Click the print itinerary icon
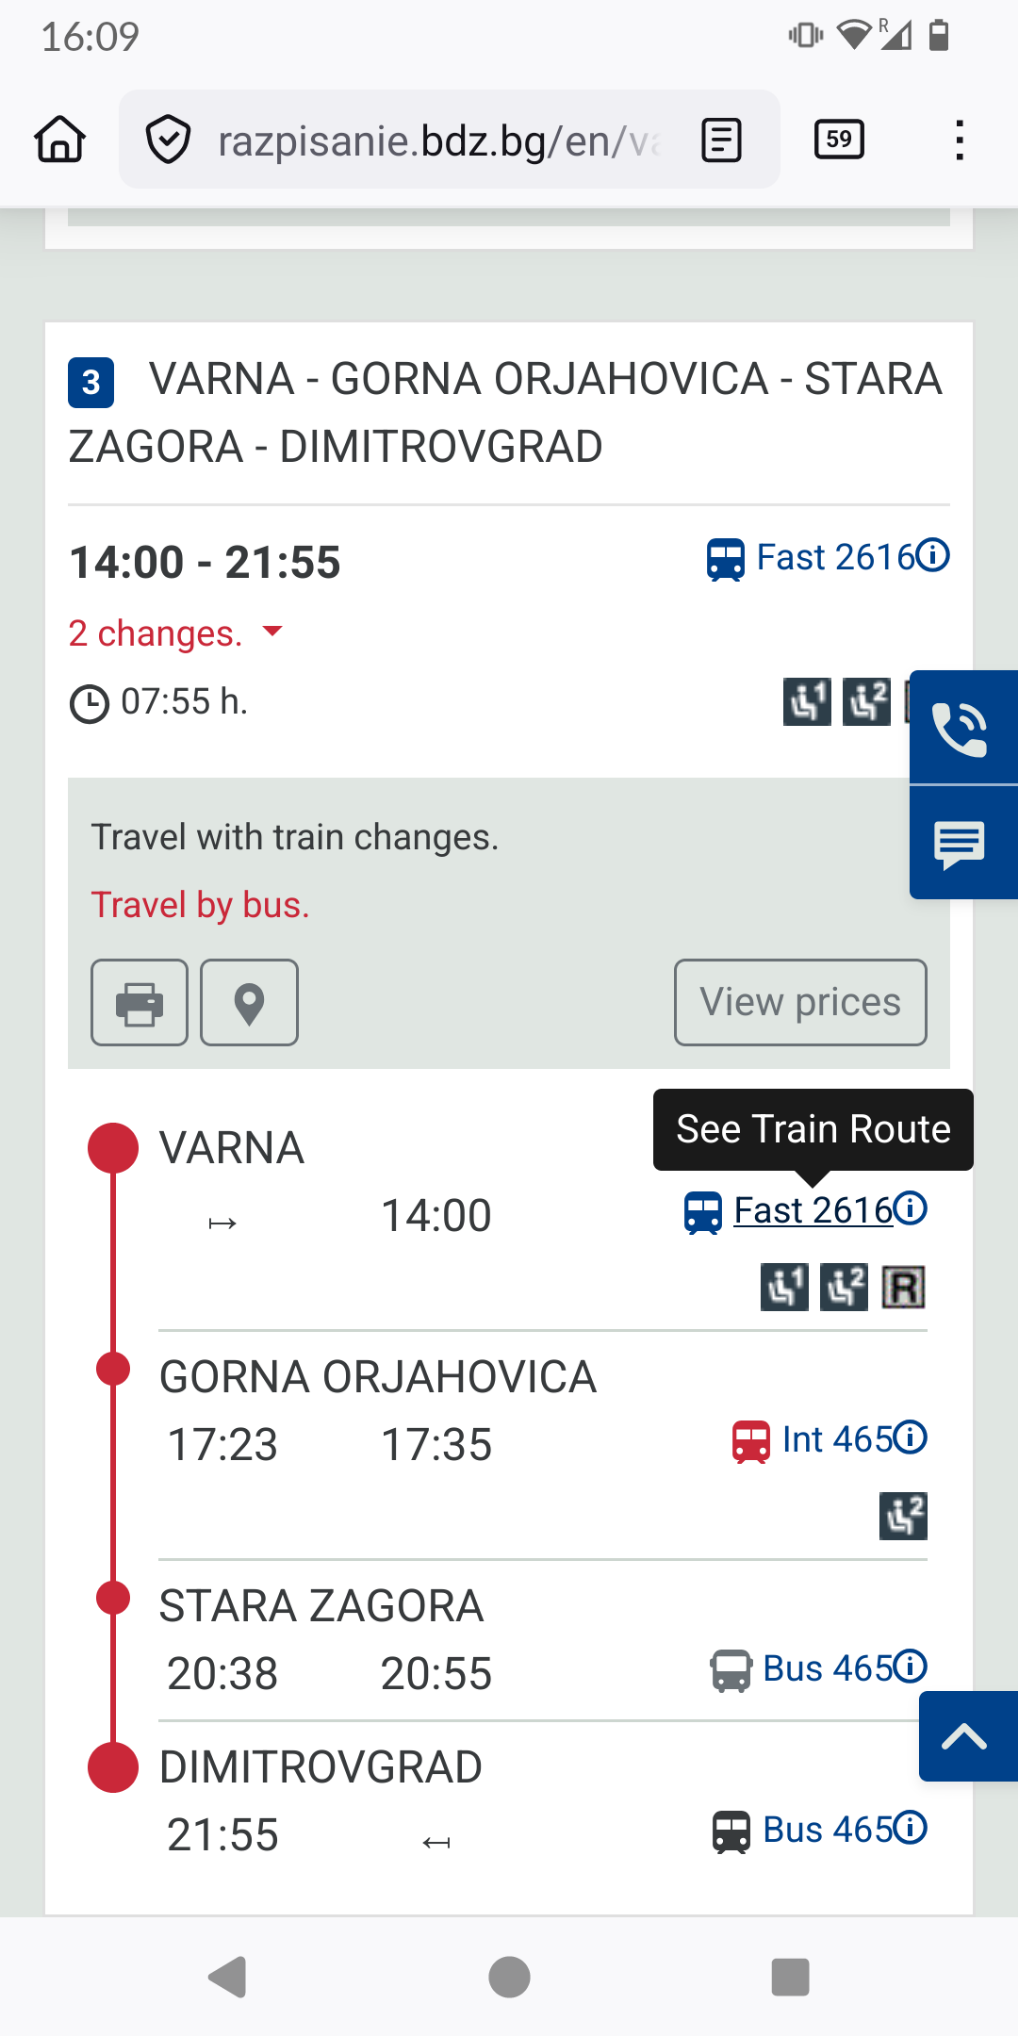The width and height of the screenshot is (1018, 2036). coord(139,1003)
